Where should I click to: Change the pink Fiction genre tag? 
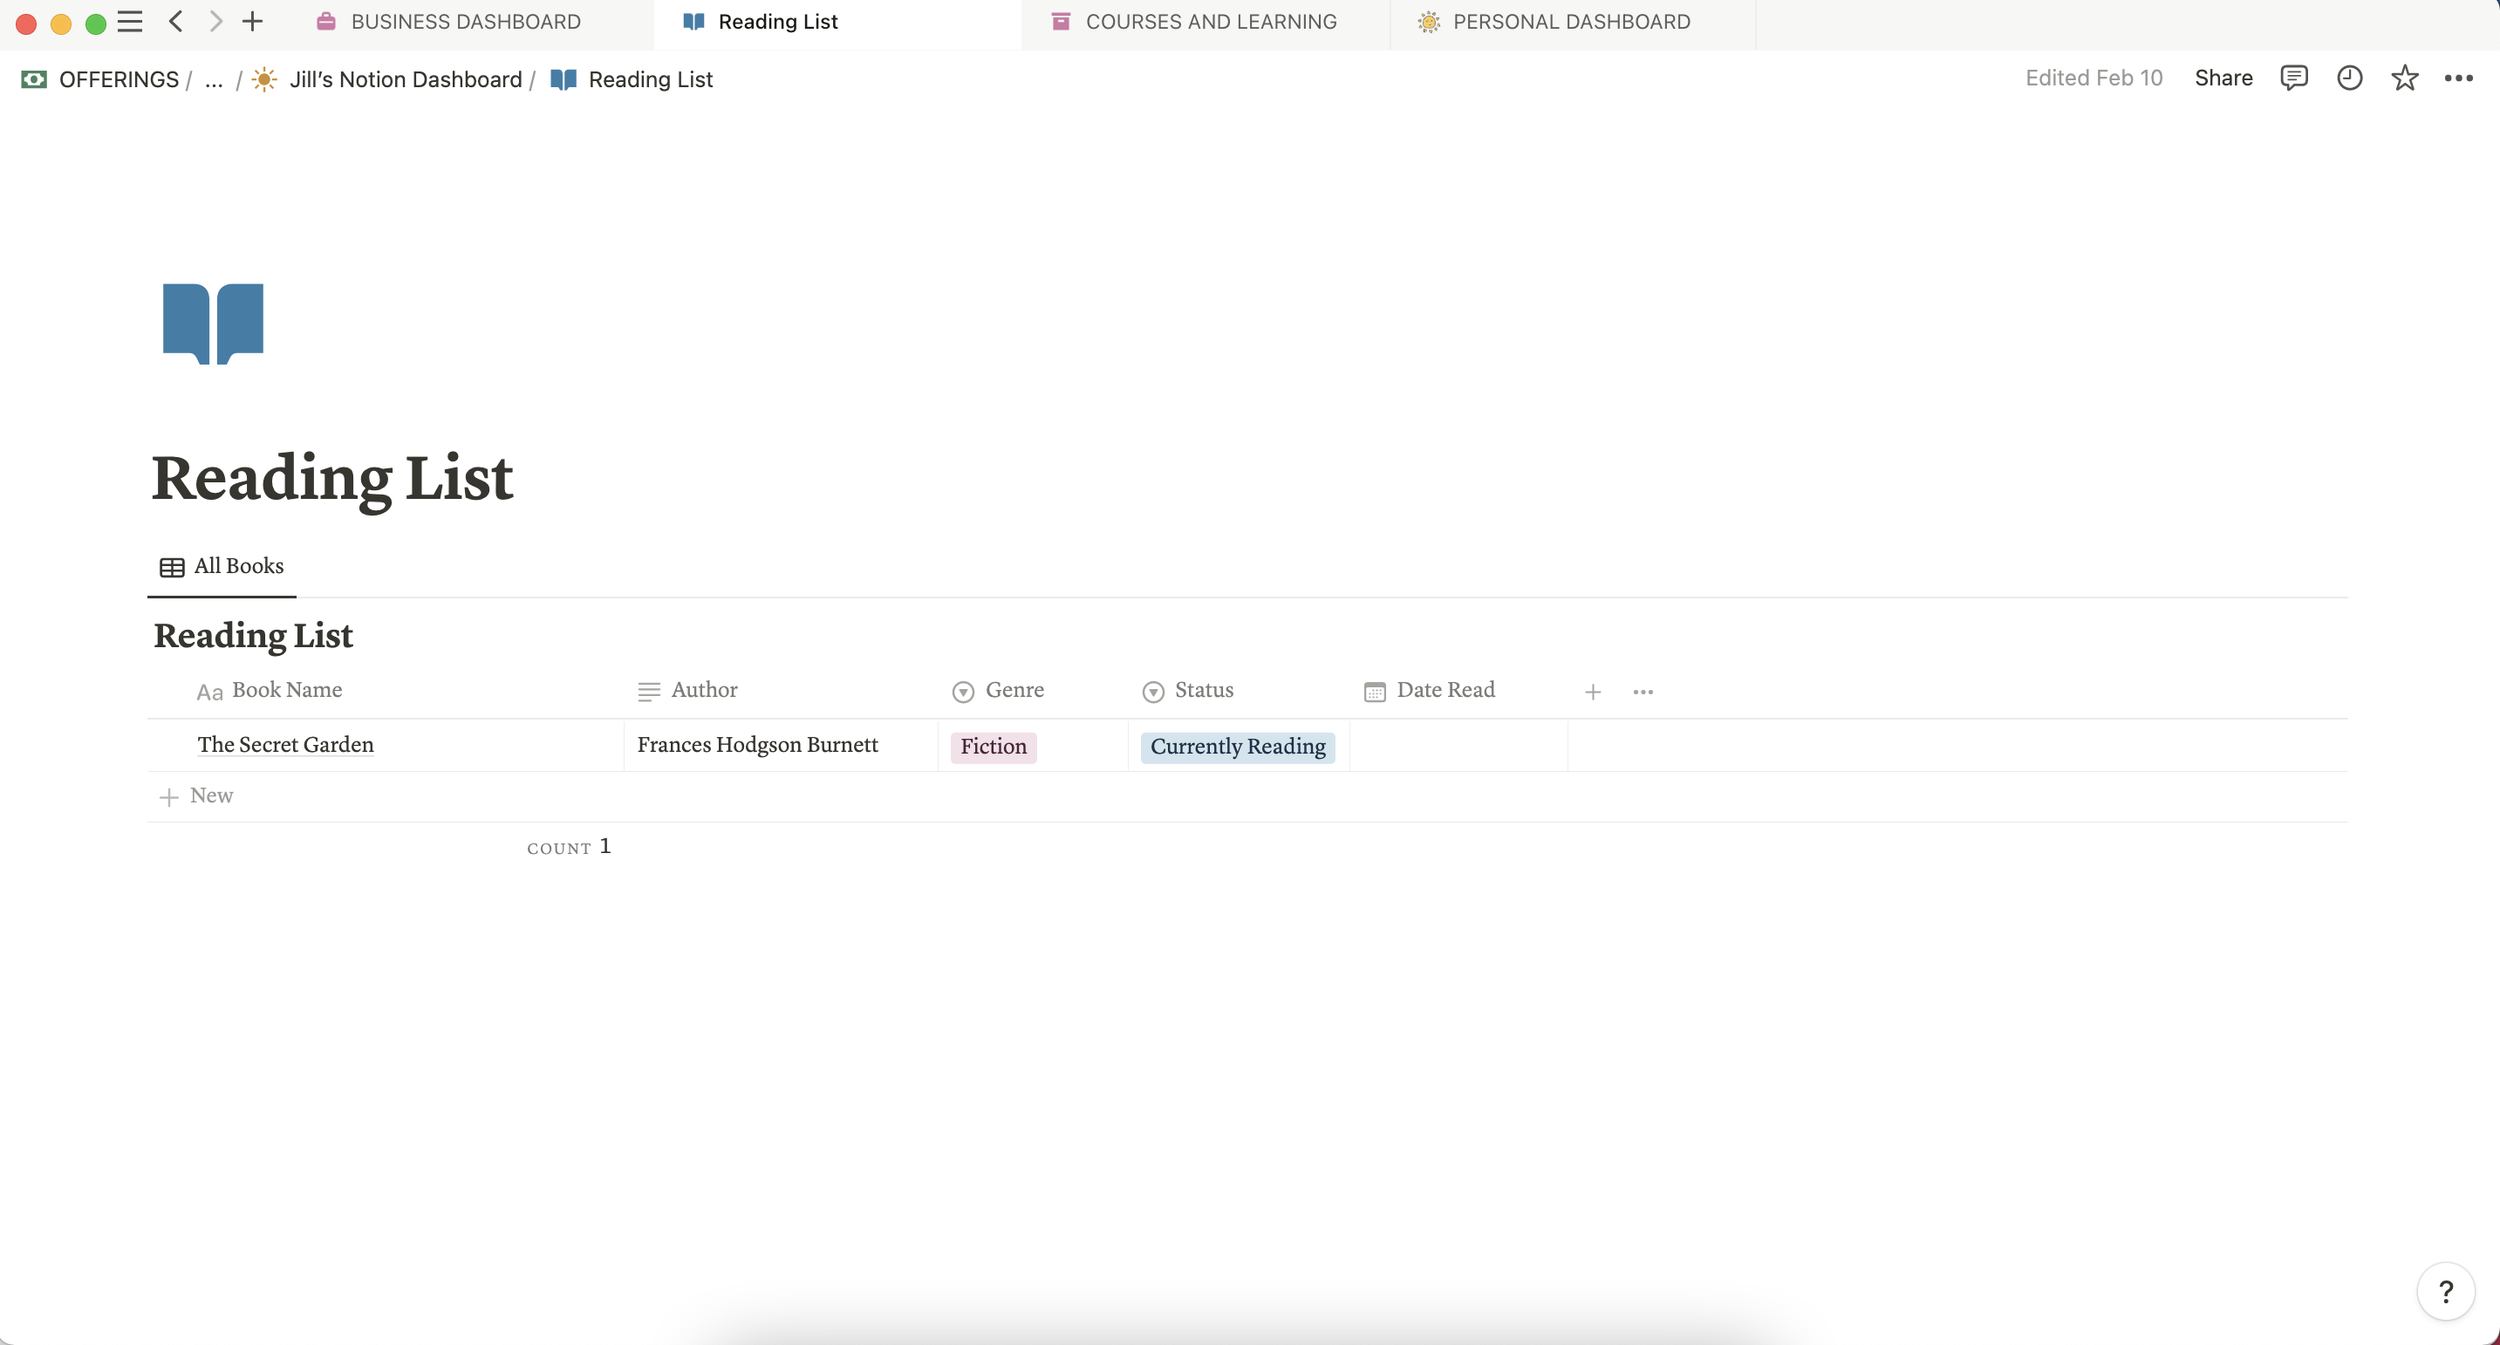point(993,747)
